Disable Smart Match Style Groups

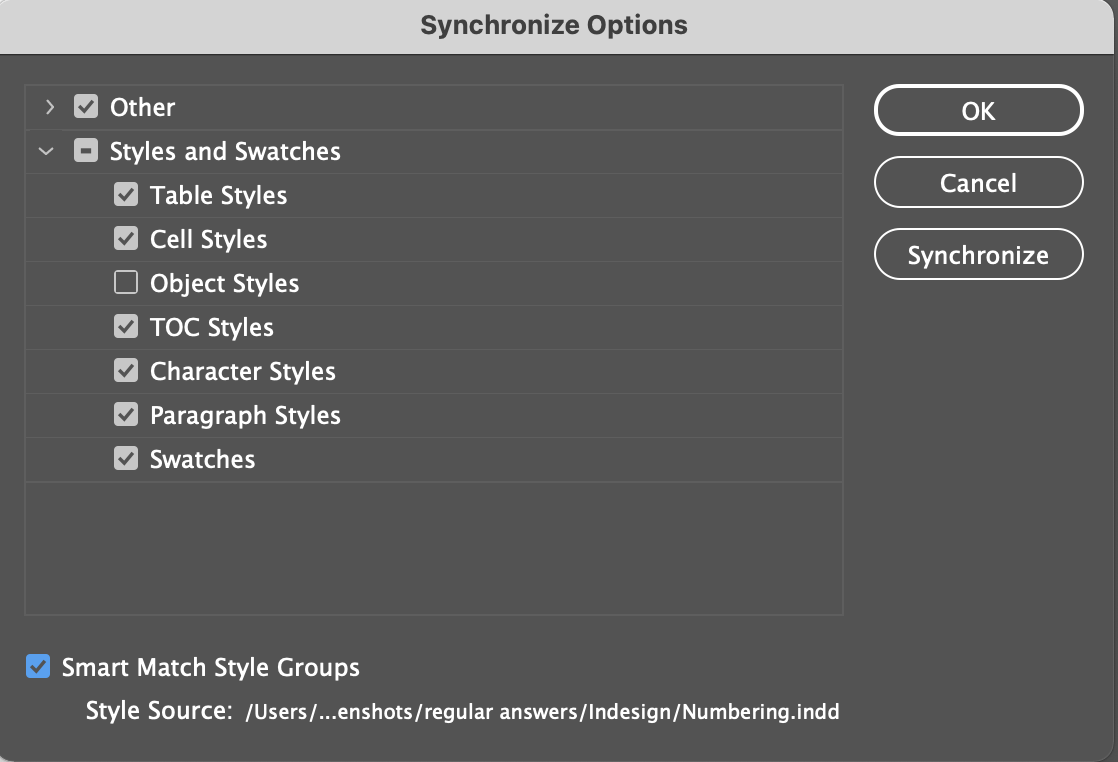[38, 667]
